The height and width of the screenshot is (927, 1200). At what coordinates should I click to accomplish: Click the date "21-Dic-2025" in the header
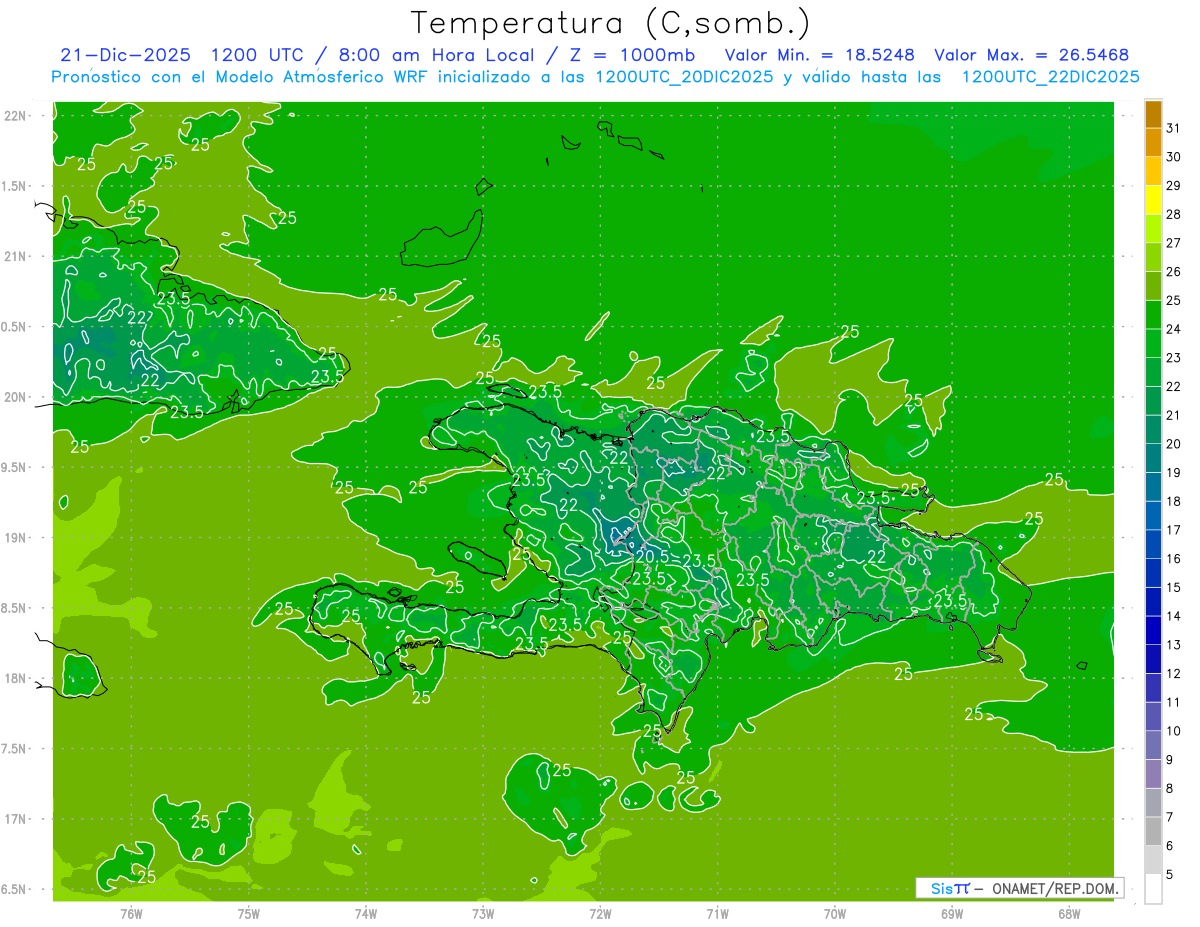pyautogui.click(x=126, y=55)
